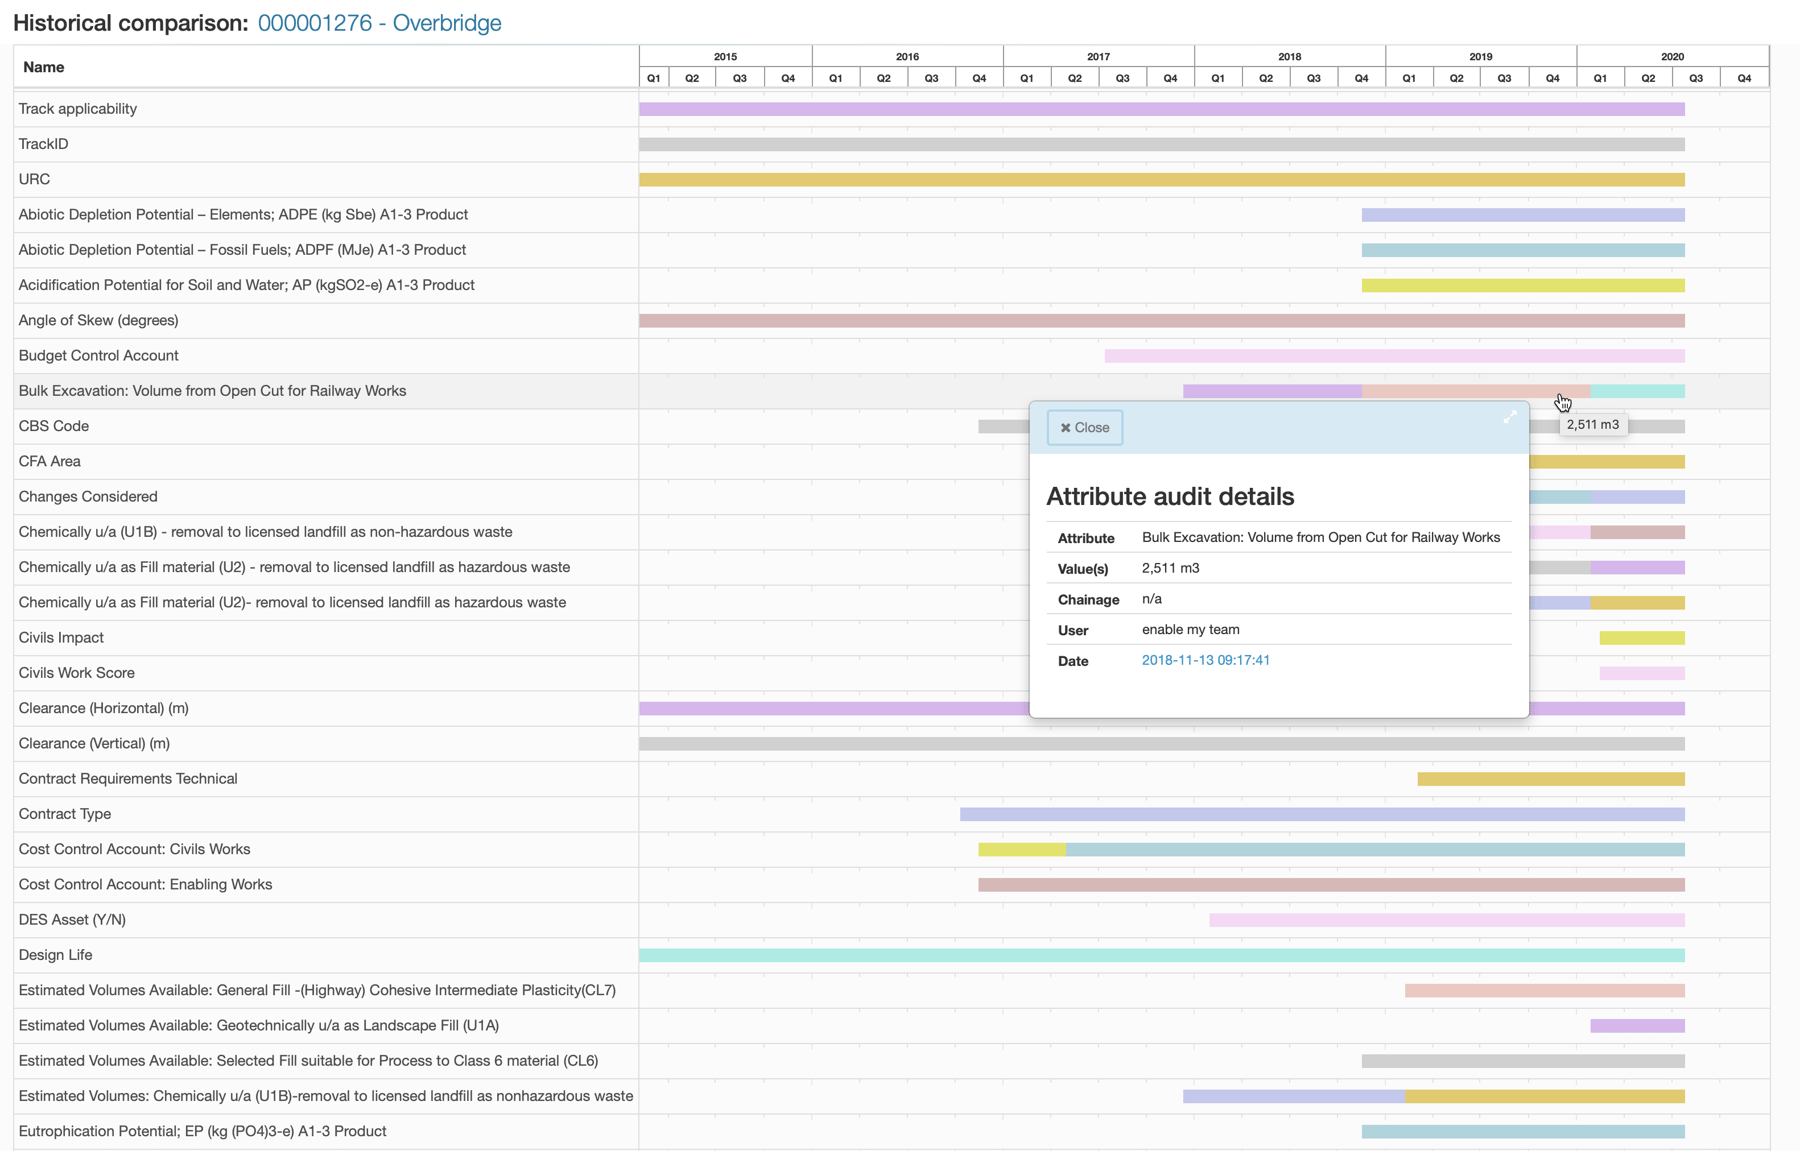The image size is (1800, 1151).
Task: Click the Track applicability timeline bar
Action: tap(1162, 109)
